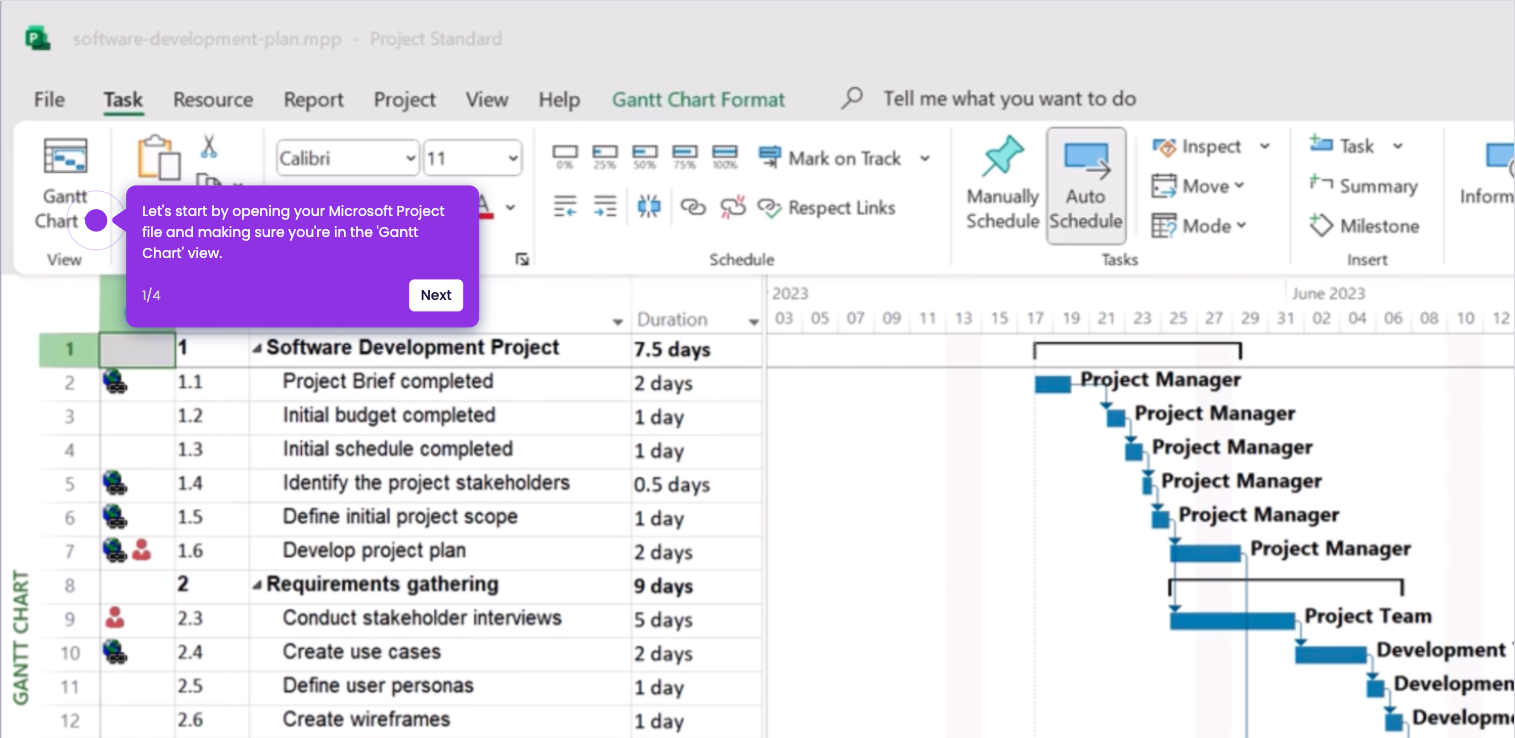Open the task name column filter dropdown
Image resolution: width=1515 pixels, height=738 pixels.
click(618, 321)
